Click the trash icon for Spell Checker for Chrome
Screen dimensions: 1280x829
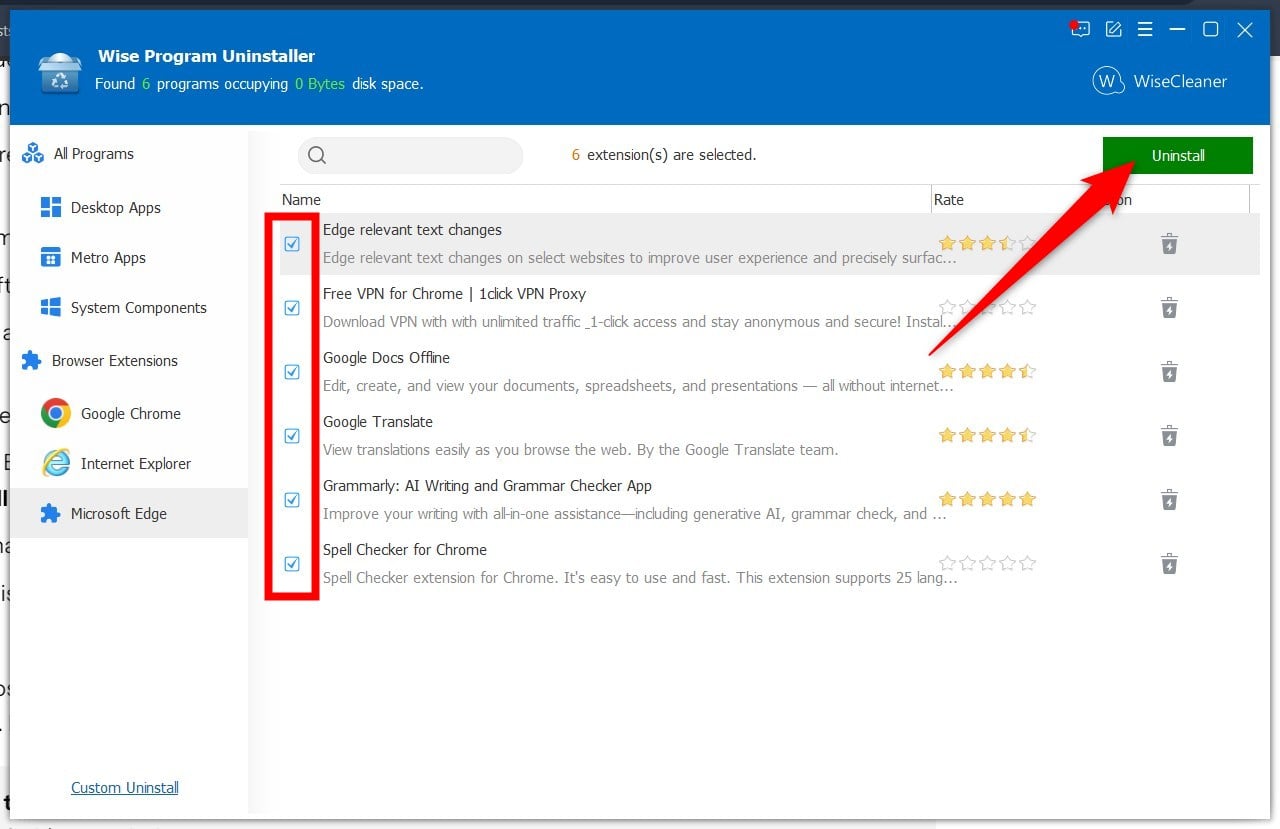[x=1169, y=564]
